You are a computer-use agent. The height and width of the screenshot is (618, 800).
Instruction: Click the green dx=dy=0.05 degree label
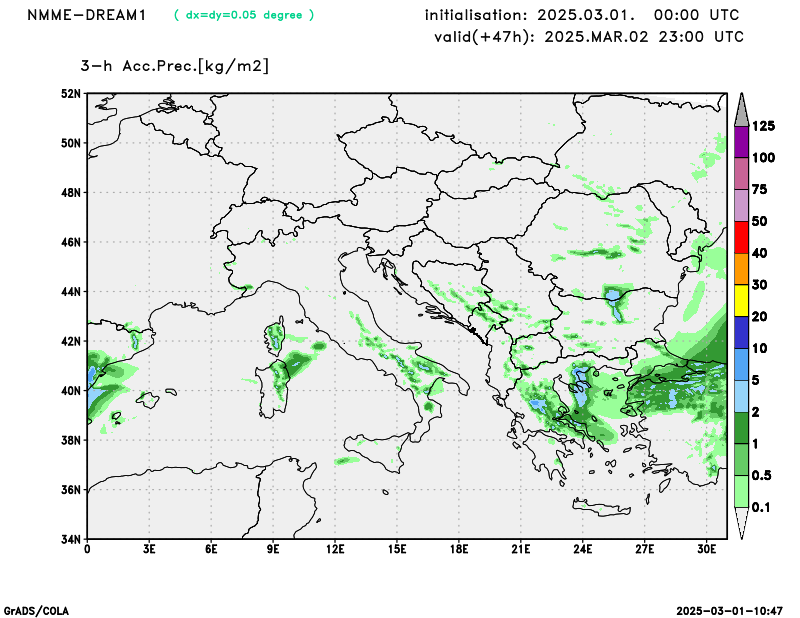point(244,15)
